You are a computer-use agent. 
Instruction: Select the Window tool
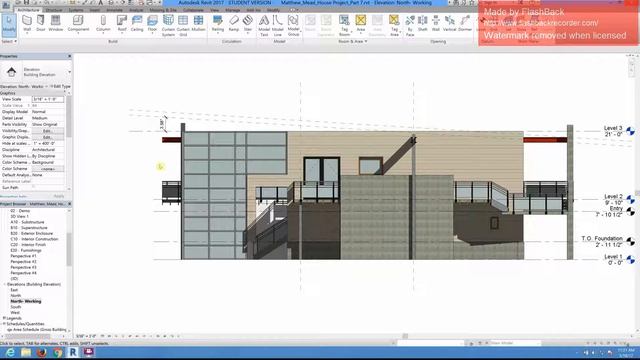(x=56, y=23)
